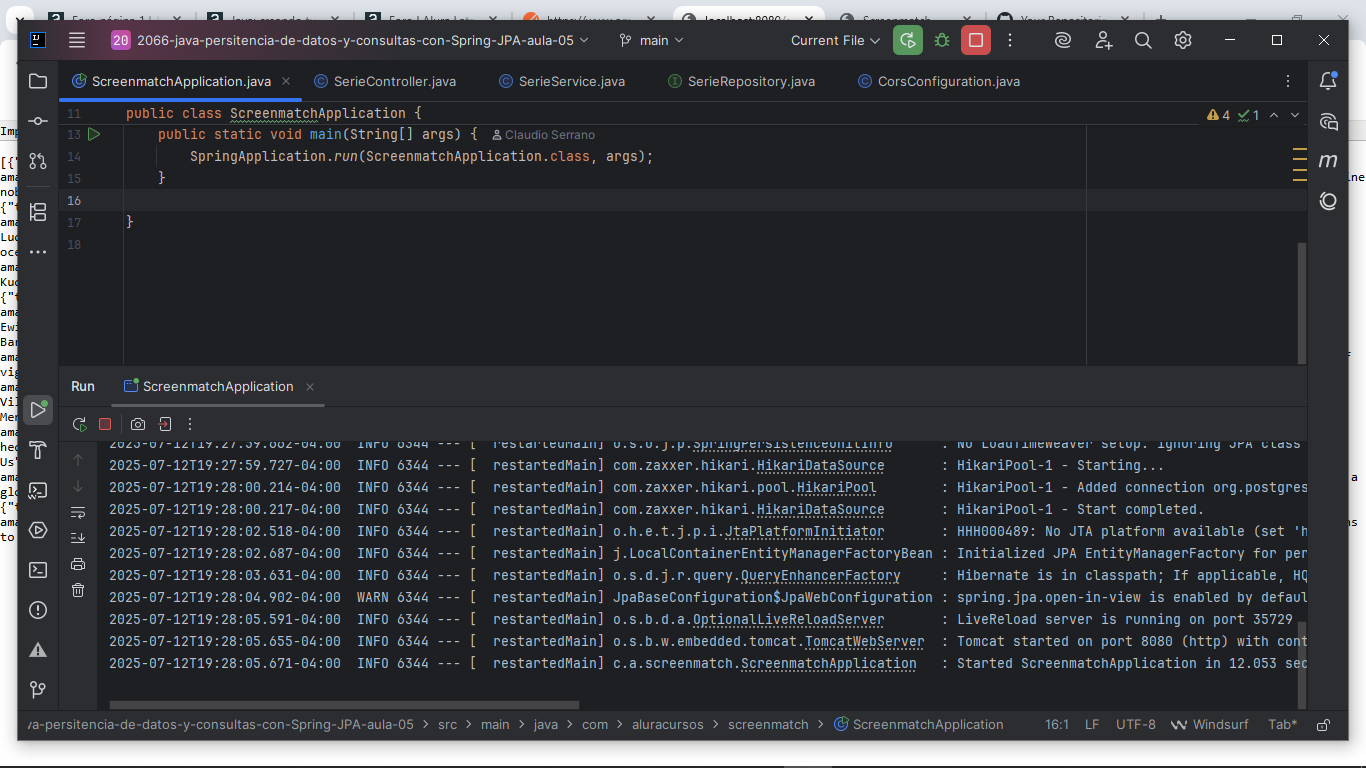1366x768 pixels.
Task: Click the UTF-8 encoding in status bar
Action: click(x=1136, y=724)
